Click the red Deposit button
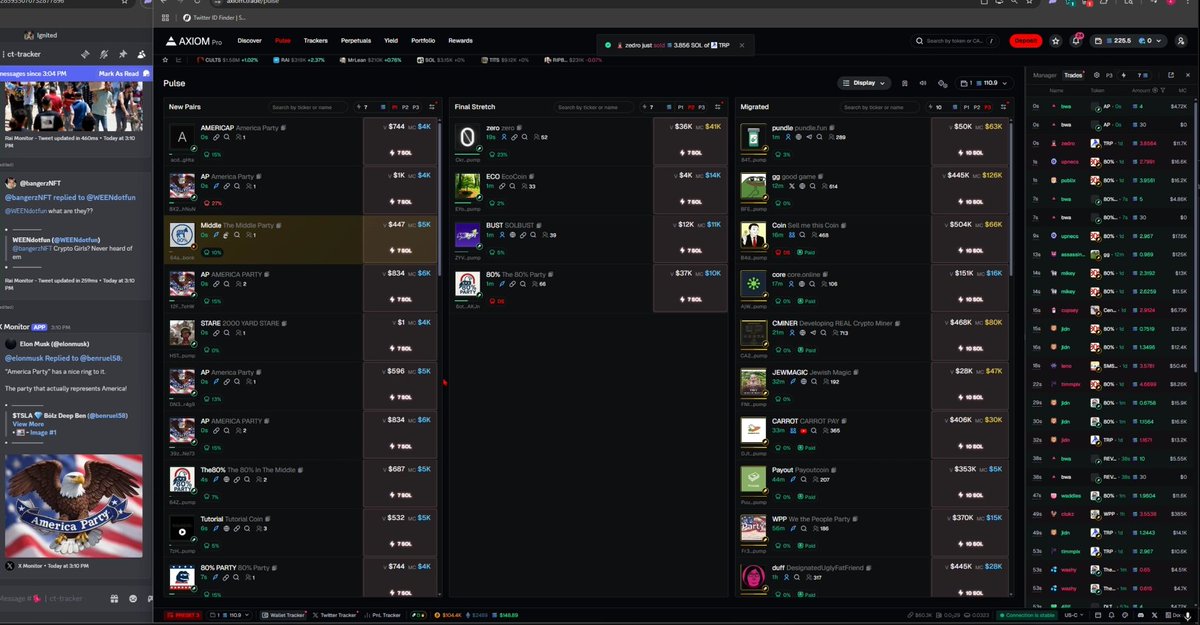This screenshot has height=625, width=1200. click(x=1025, y=41)
